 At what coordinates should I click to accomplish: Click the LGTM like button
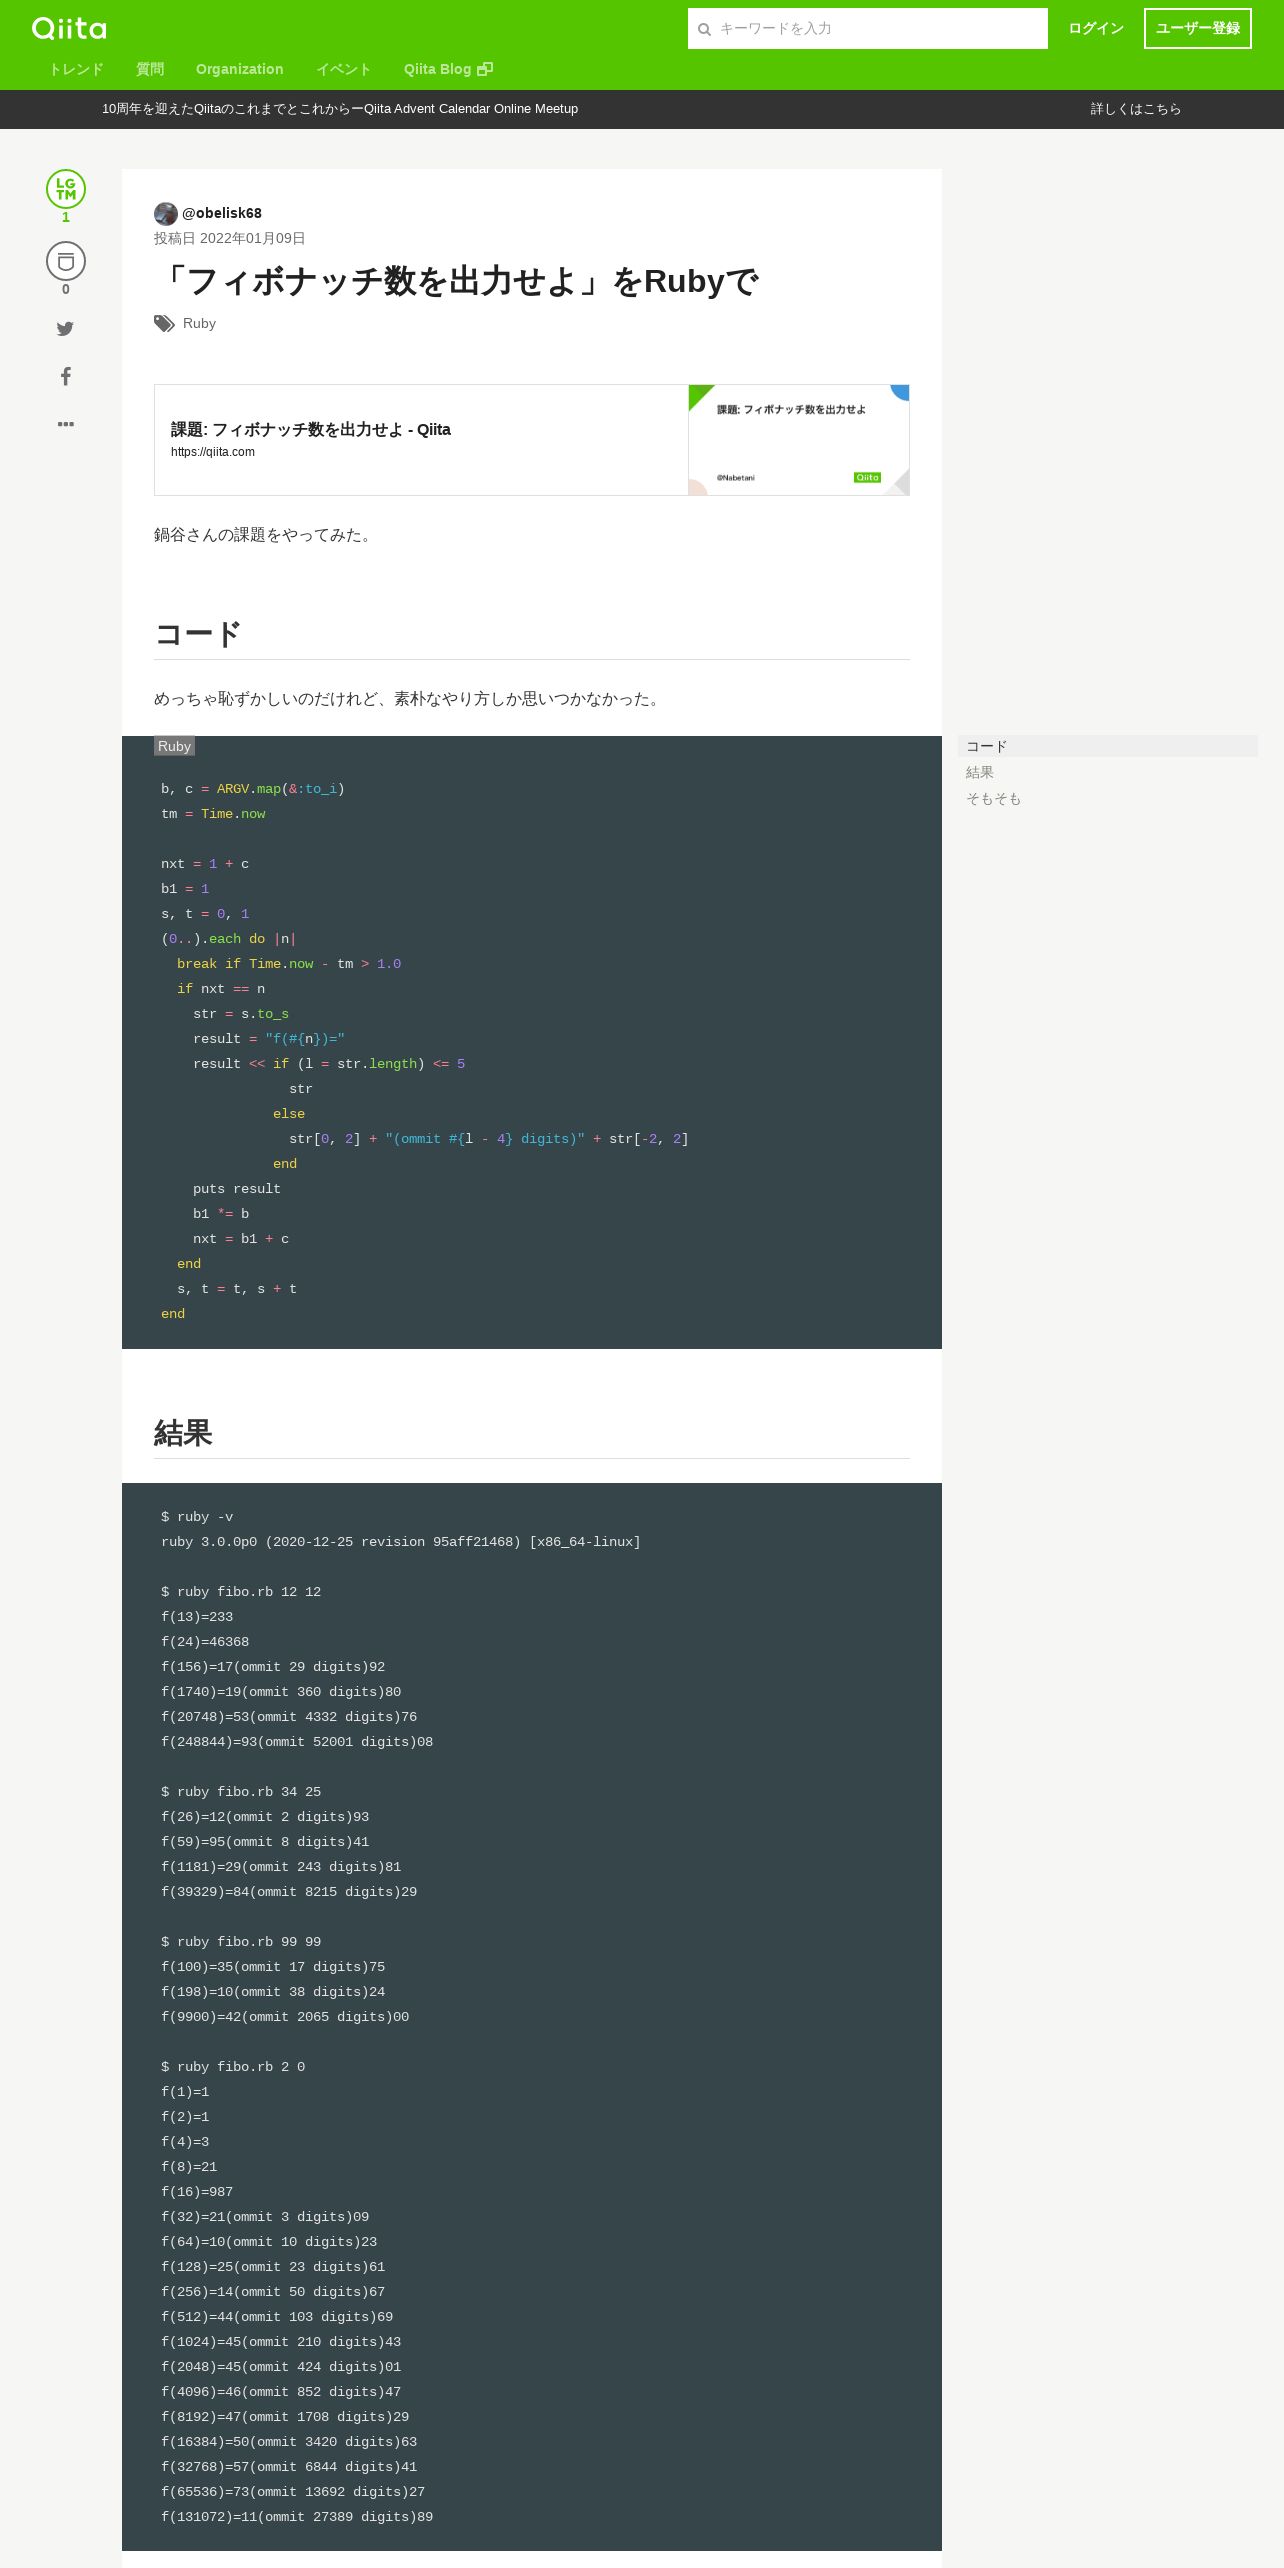pos(66,189)
